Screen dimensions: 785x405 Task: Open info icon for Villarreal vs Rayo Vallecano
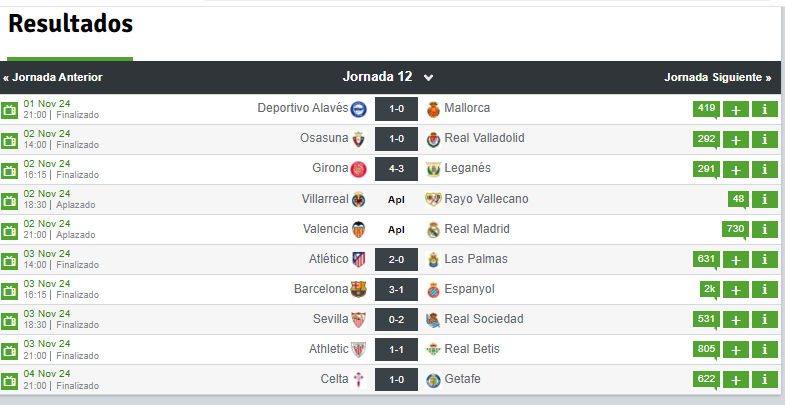click(764, 199)
